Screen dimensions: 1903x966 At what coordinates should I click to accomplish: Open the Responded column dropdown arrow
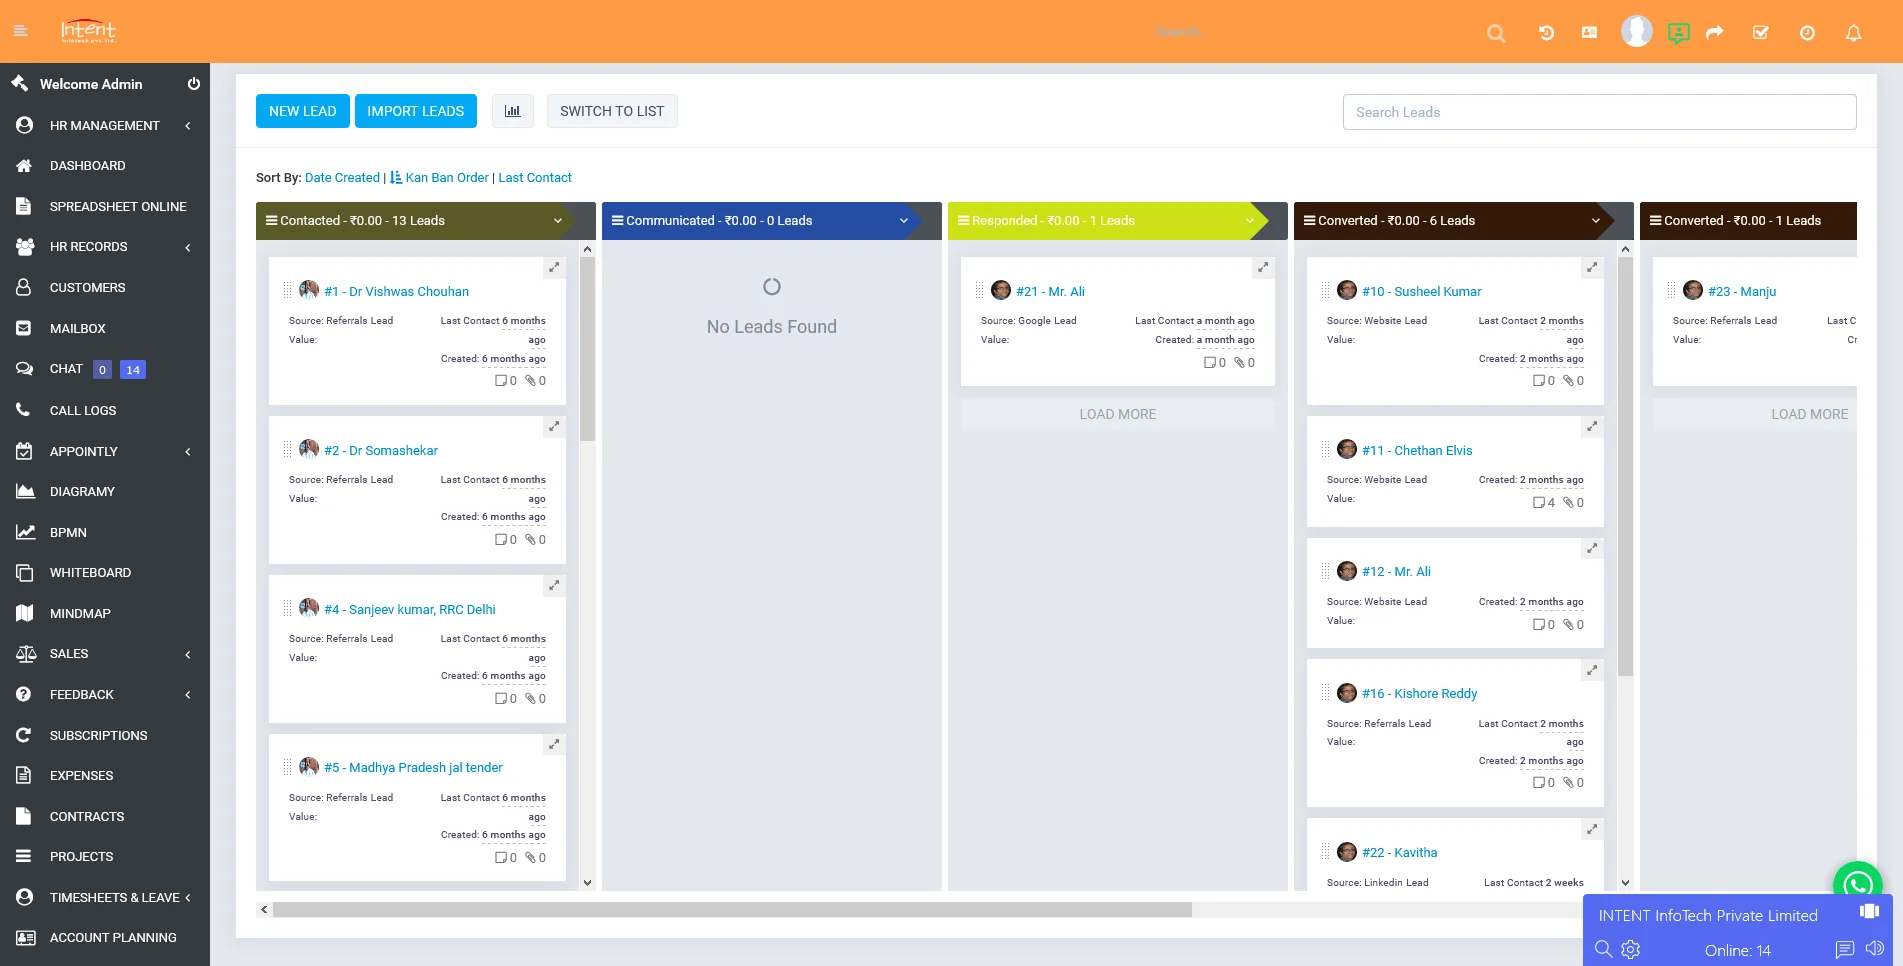(x=1250, y=221)
